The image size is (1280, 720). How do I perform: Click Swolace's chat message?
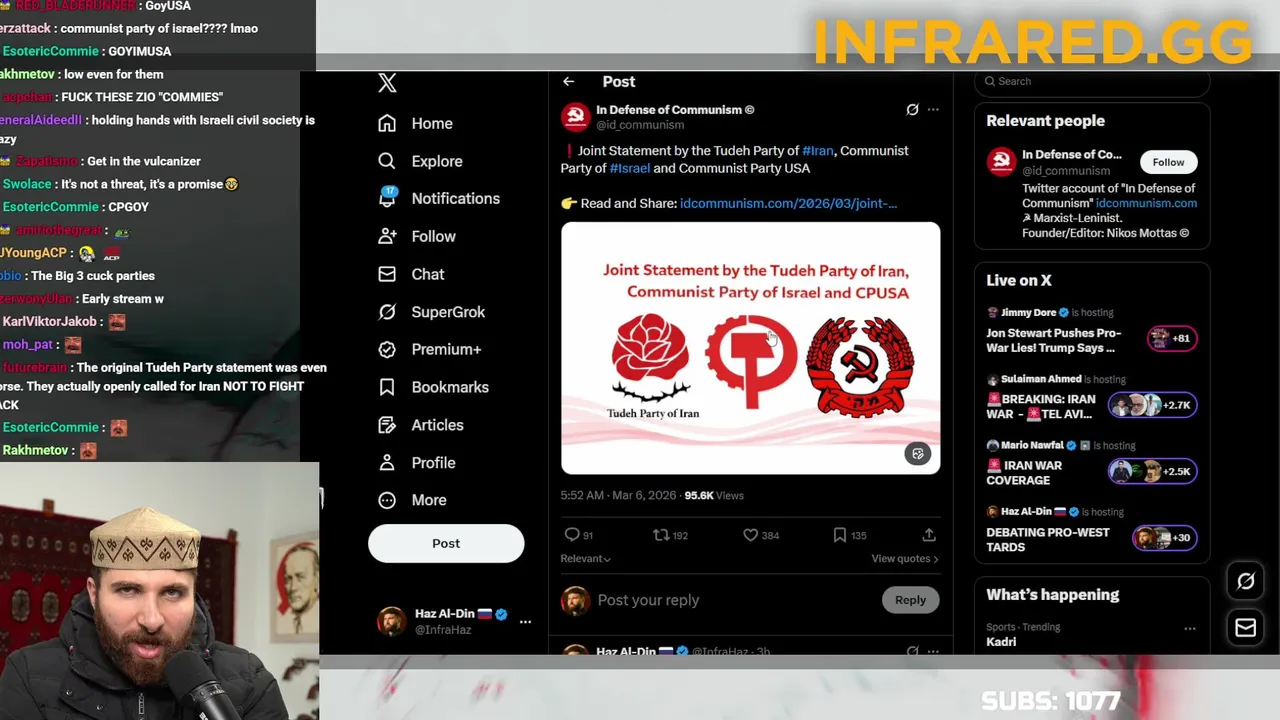119,184
